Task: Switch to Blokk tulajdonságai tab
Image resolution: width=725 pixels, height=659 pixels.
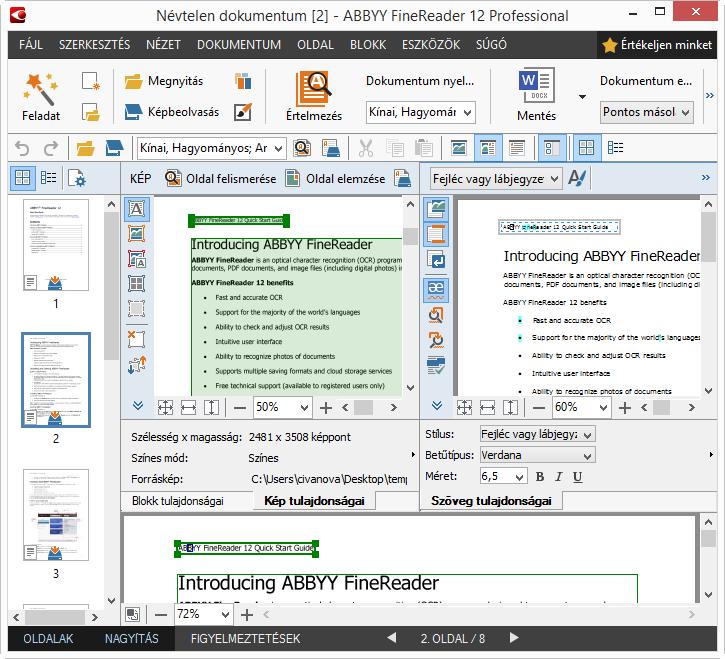Action: (x=178, y=501)
